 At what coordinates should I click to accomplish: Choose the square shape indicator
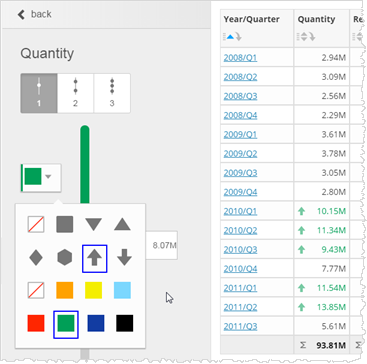[65, 224]
